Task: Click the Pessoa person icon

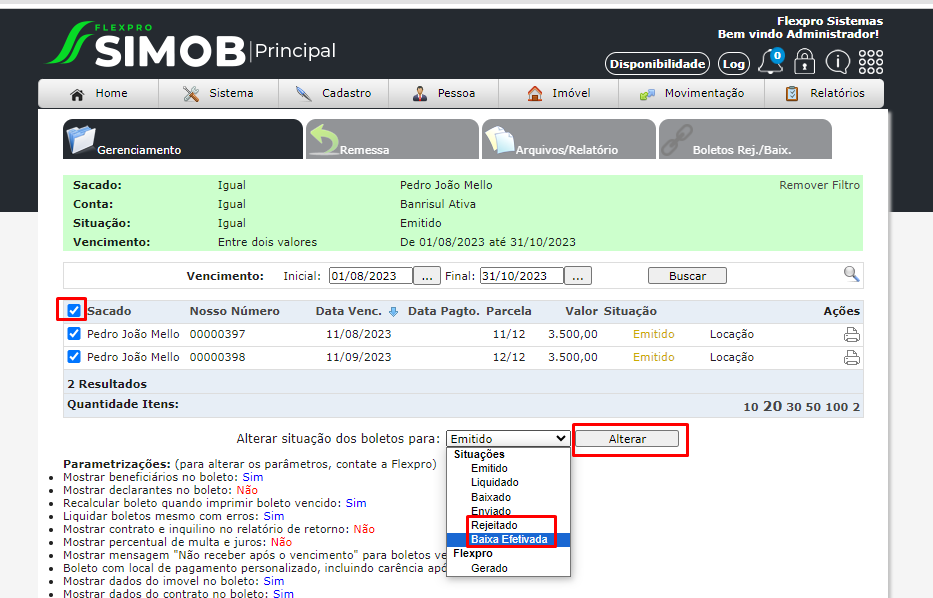Action: 420,93
